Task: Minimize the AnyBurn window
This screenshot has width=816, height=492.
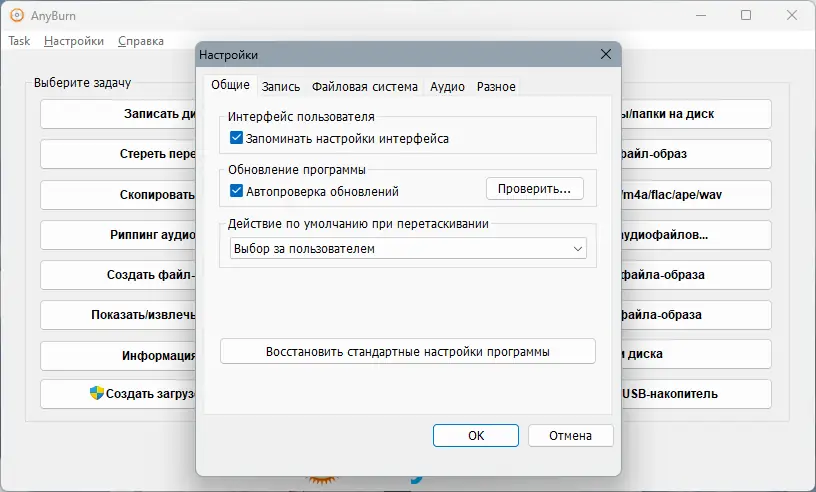Action: 700,15
